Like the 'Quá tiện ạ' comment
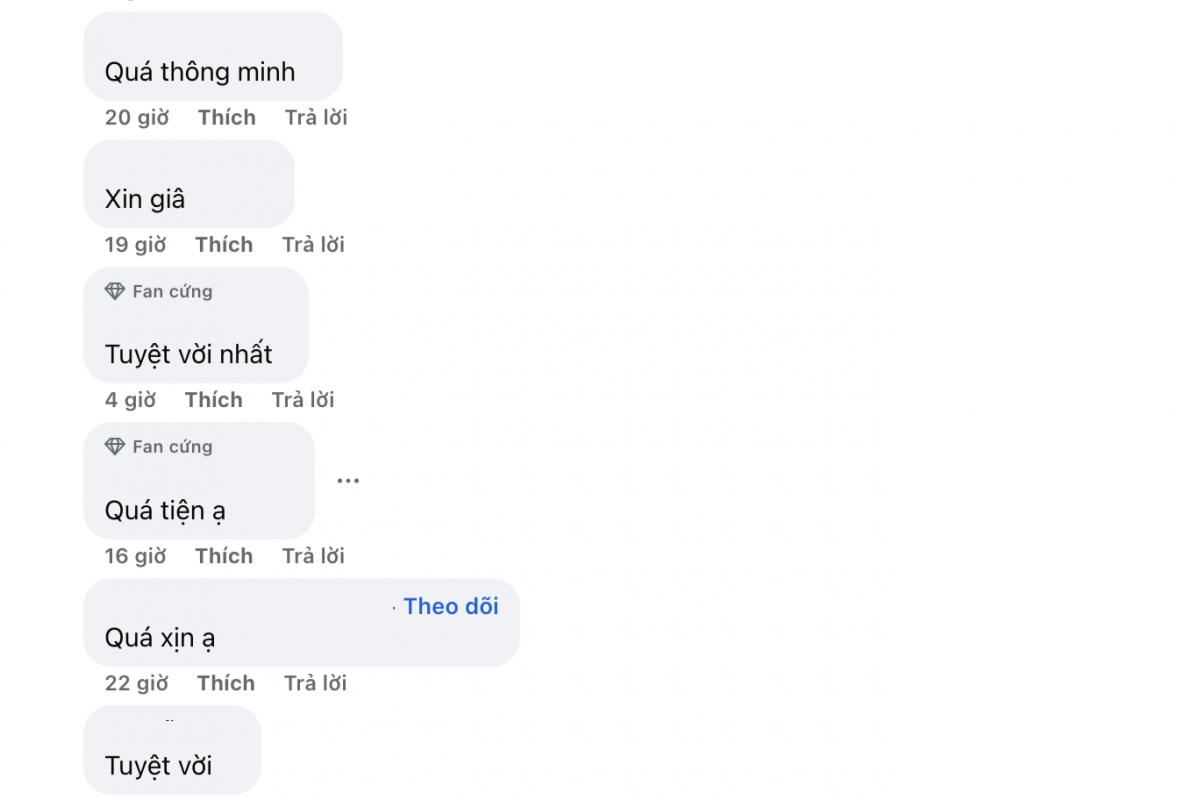 [224, 556]
